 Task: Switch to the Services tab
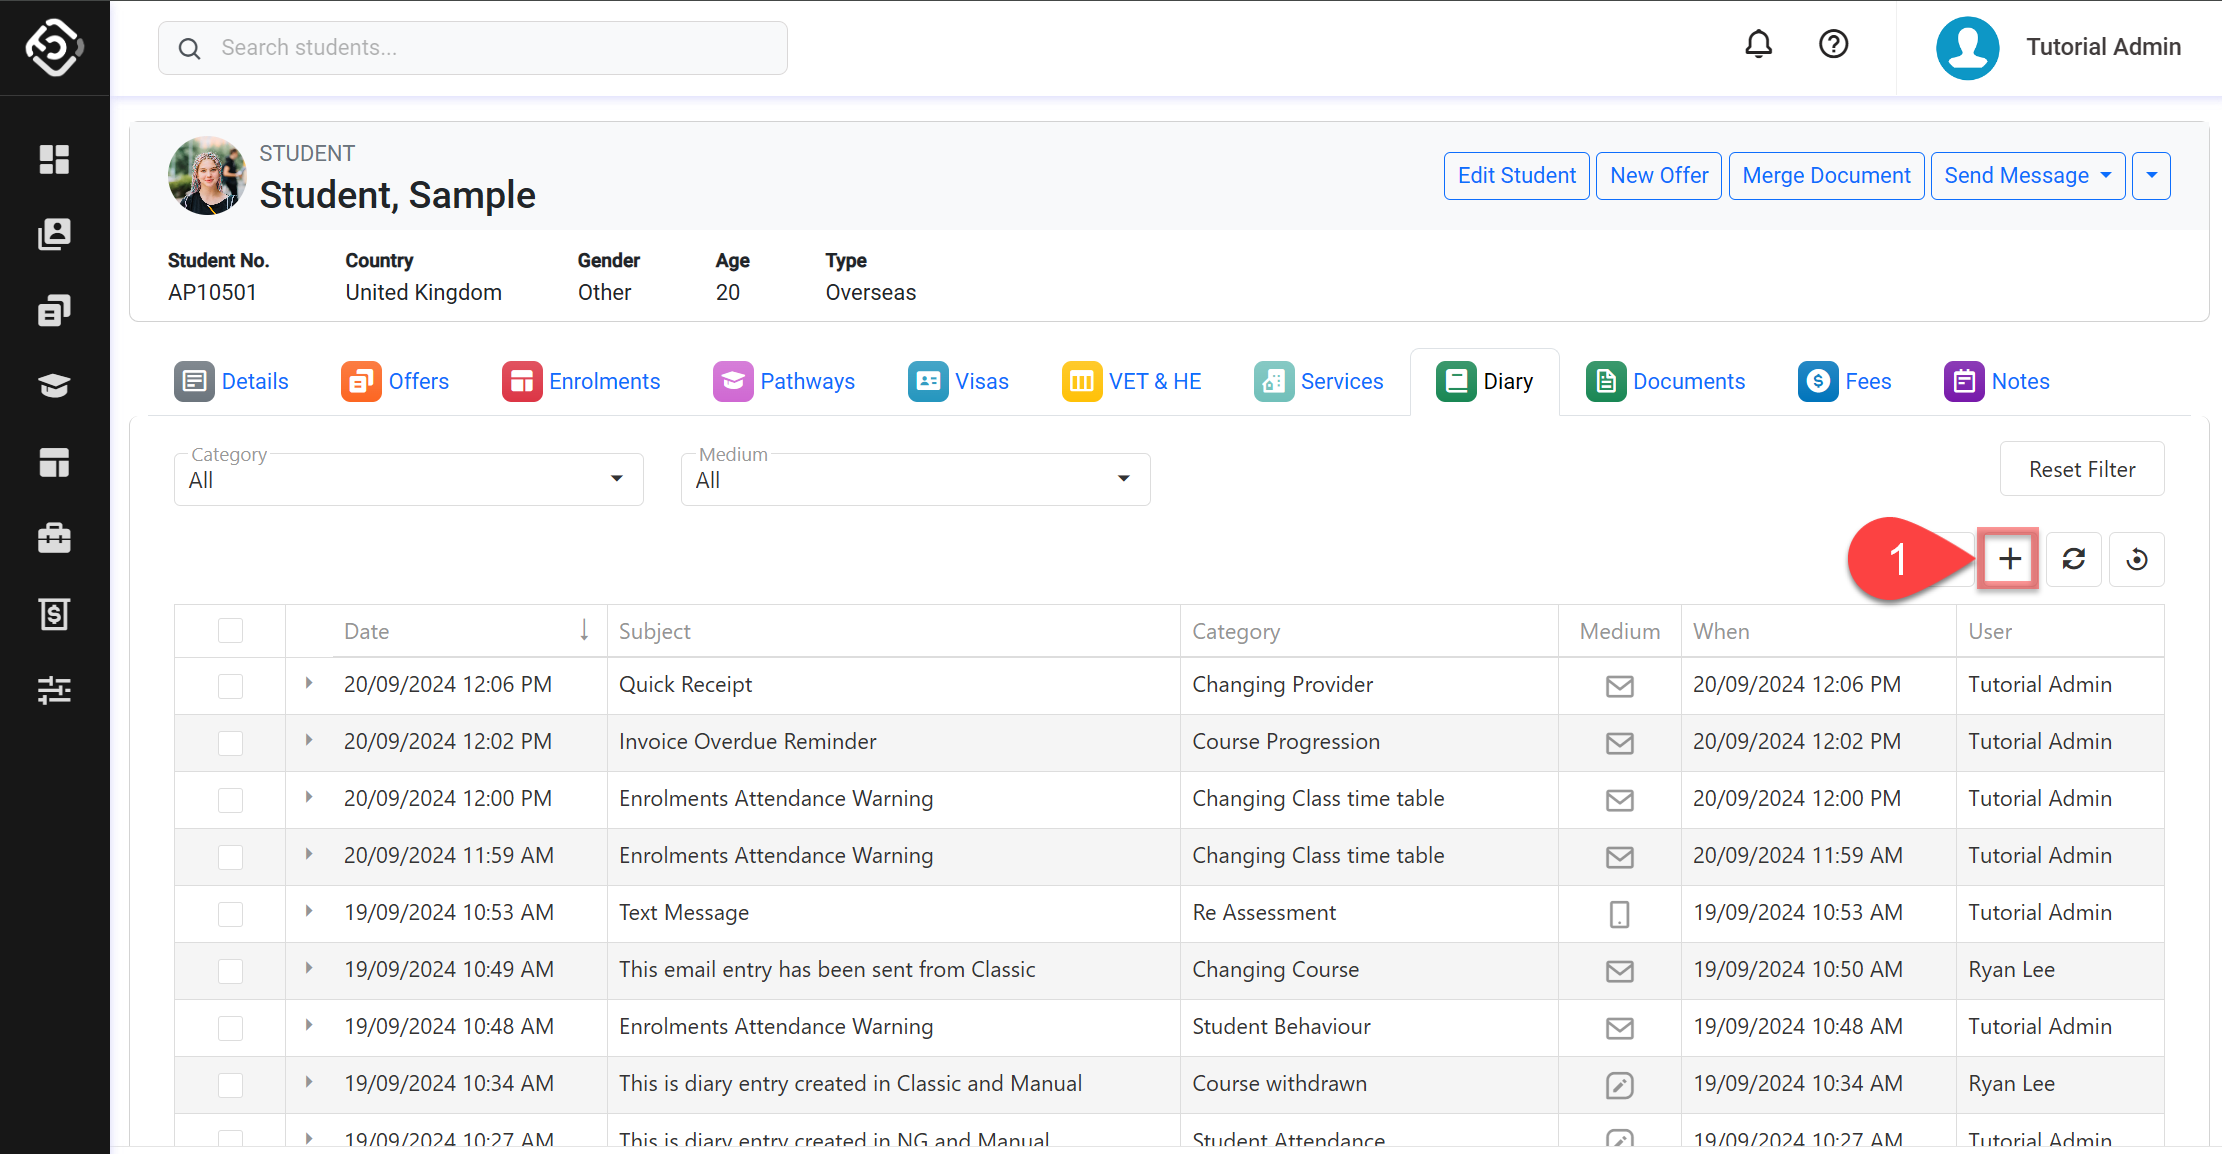(x=1318, y=381)
